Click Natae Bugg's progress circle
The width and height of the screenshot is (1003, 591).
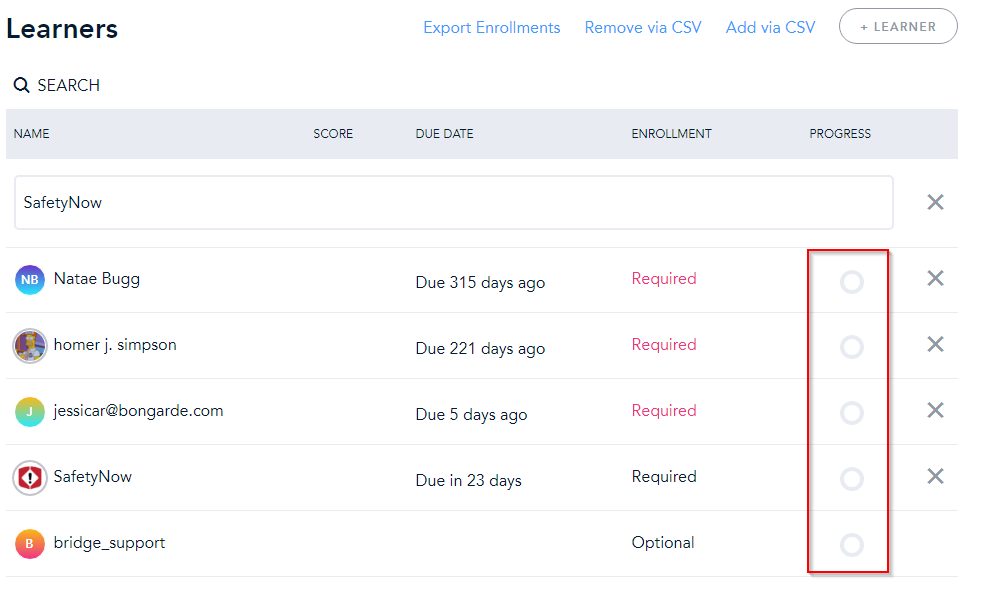coord(851,282)
